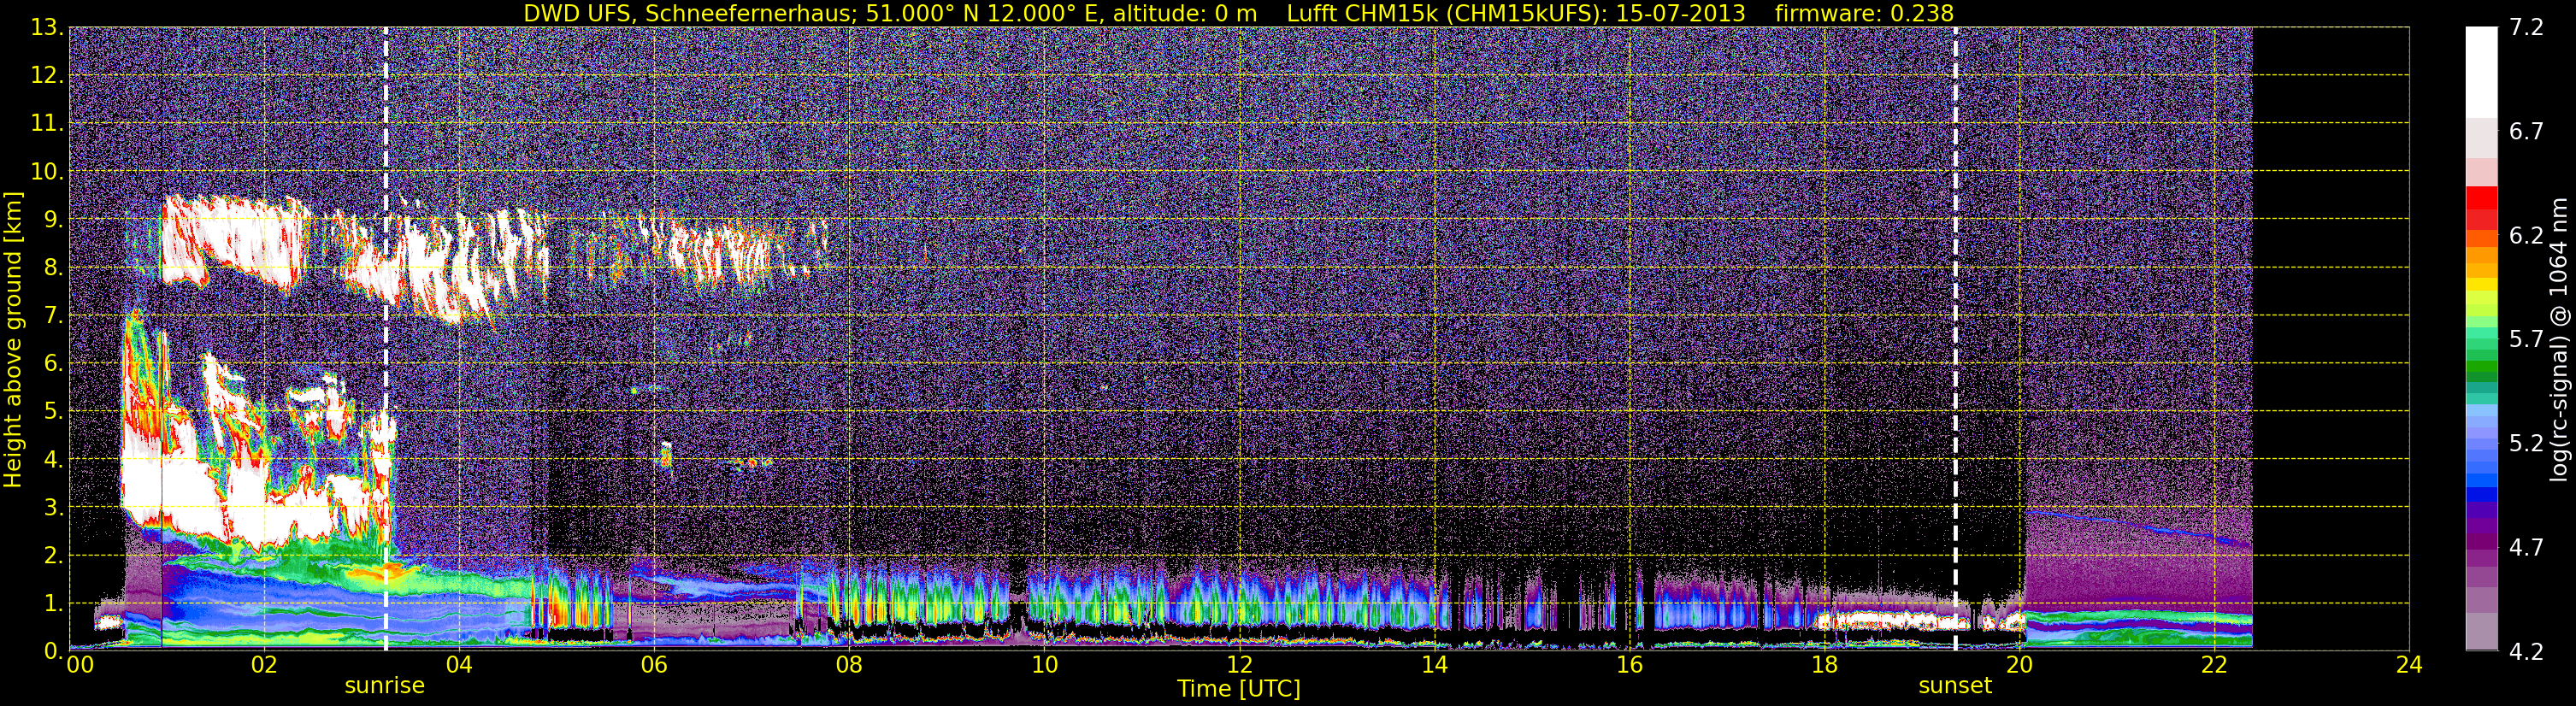Click the time axis tick label "04"

tap(459, 666)
